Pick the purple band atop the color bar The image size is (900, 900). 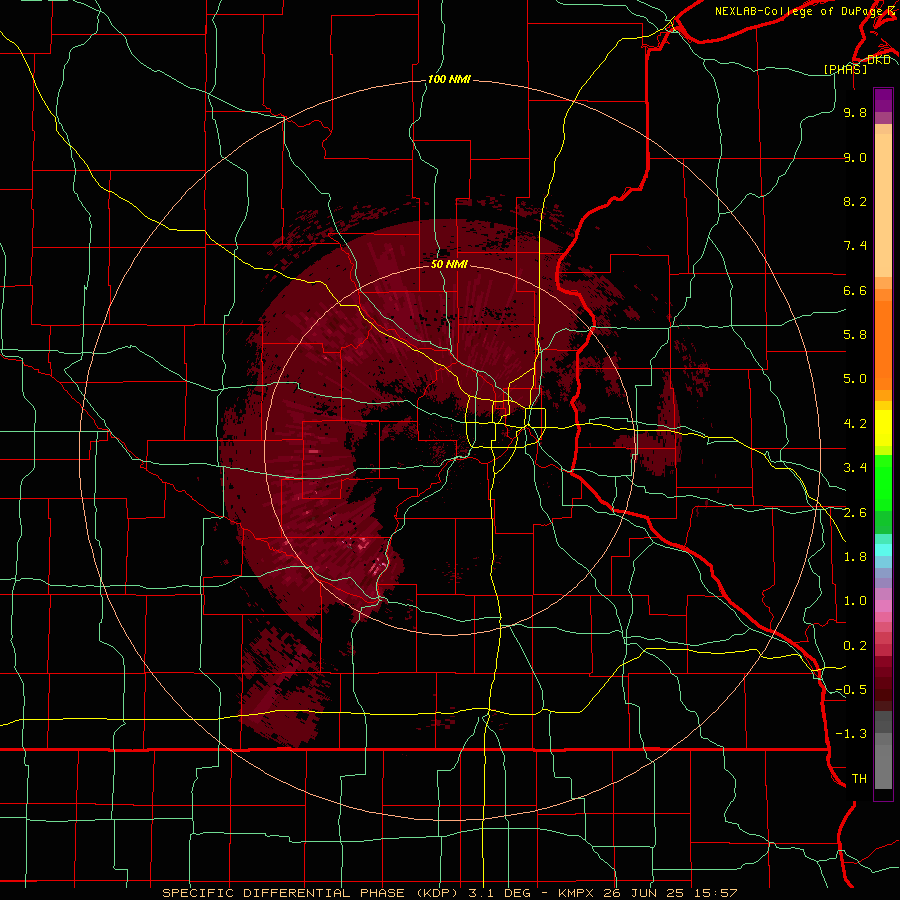click(x=883, y=100)
